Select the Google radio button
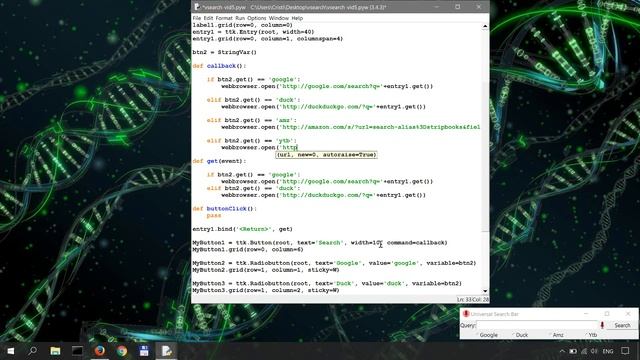Viewport: 640px width, 360px height. 486,335
